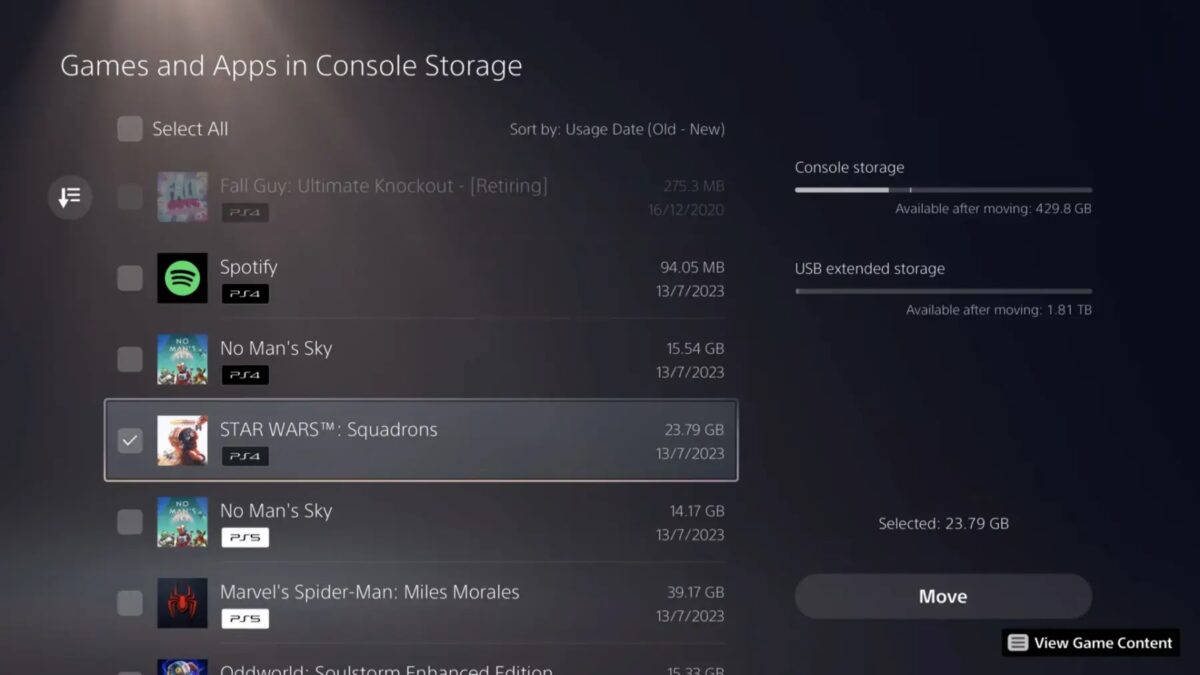Click the Console storage usage bar

pyautogui.click(x=943, y=189)
